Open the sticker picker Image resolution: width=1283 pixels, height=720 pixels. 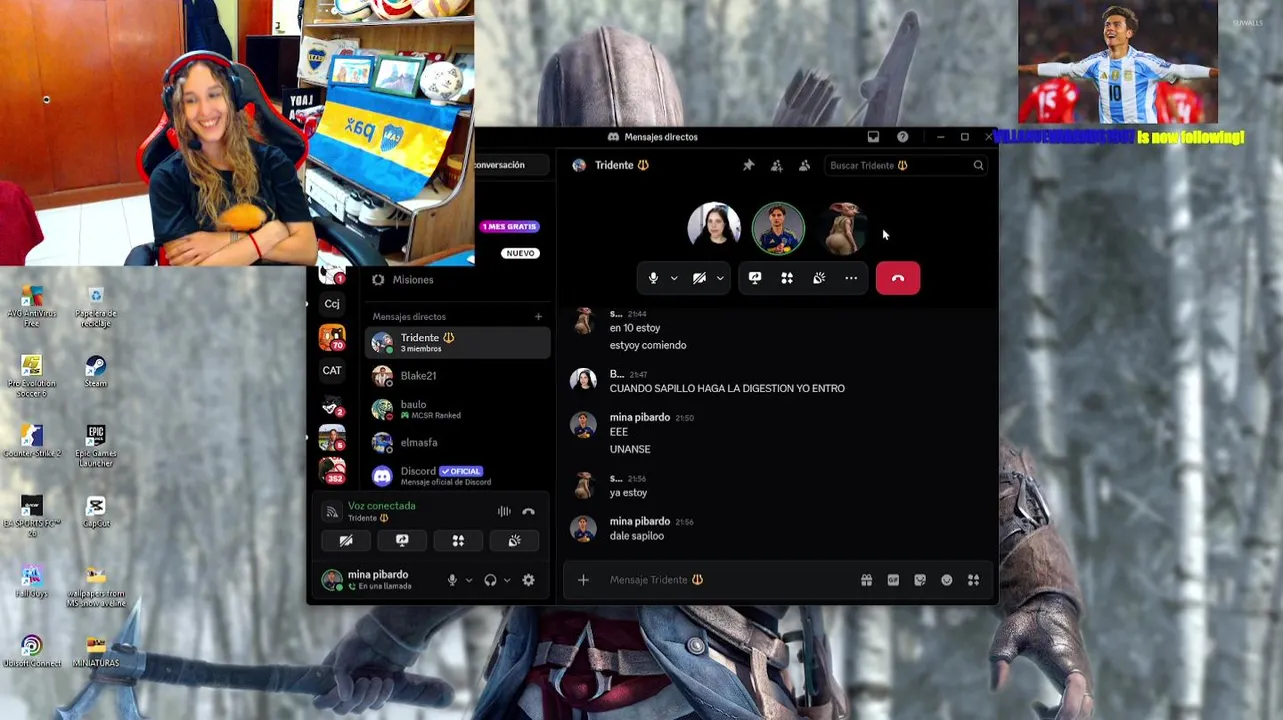[x=920, y=580]
